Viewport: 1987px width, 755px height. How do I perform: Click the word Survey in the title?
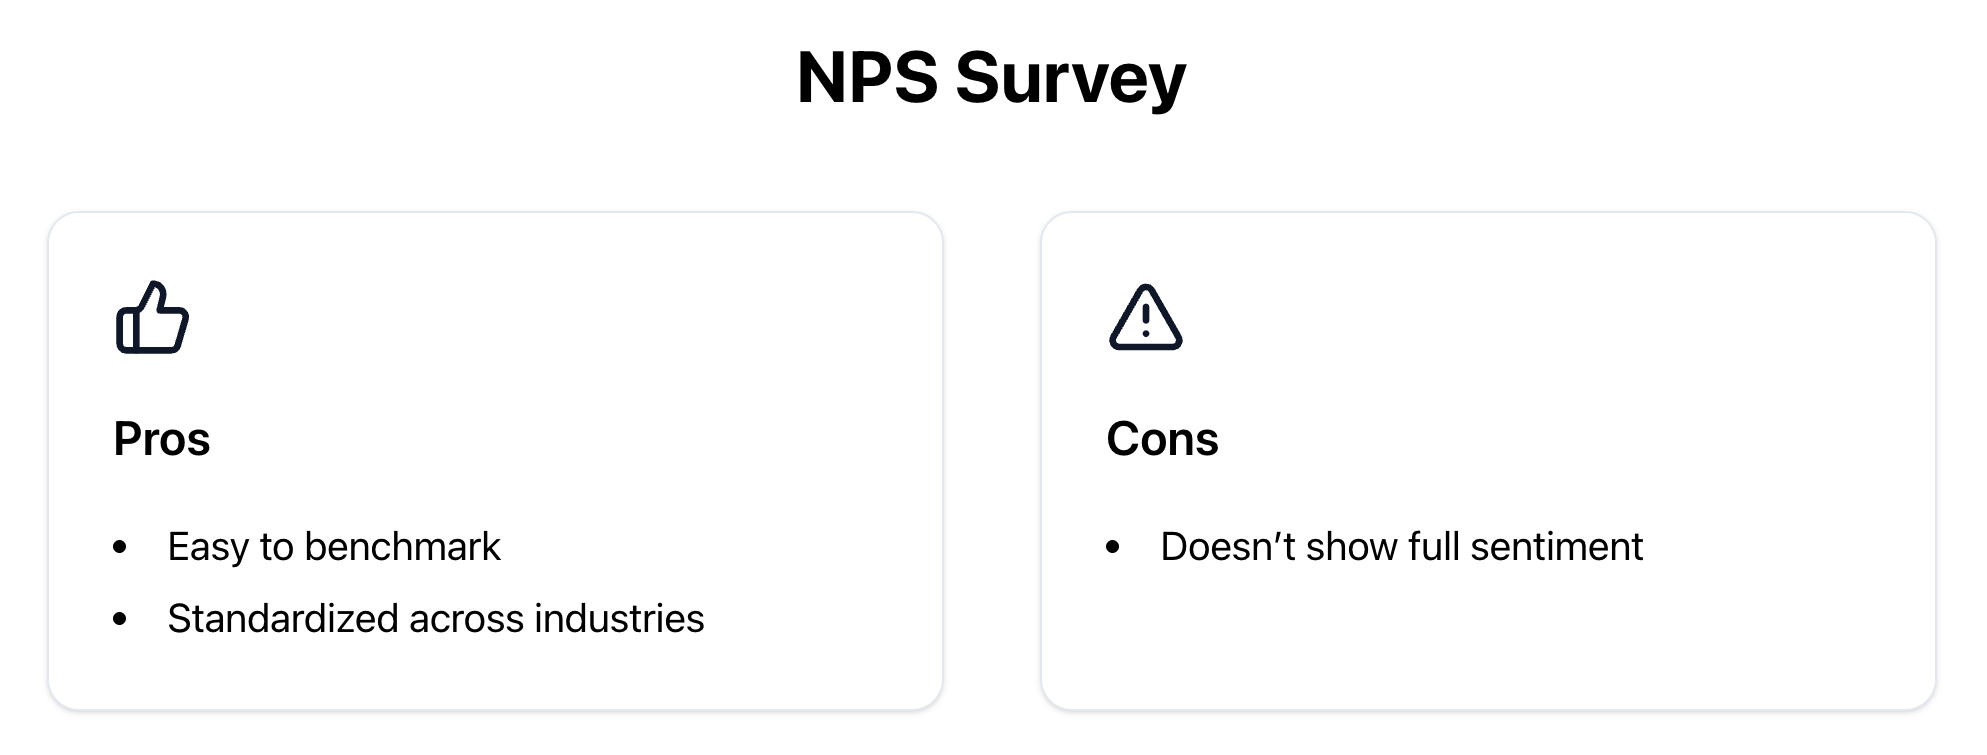click(x=1070, y=77)
